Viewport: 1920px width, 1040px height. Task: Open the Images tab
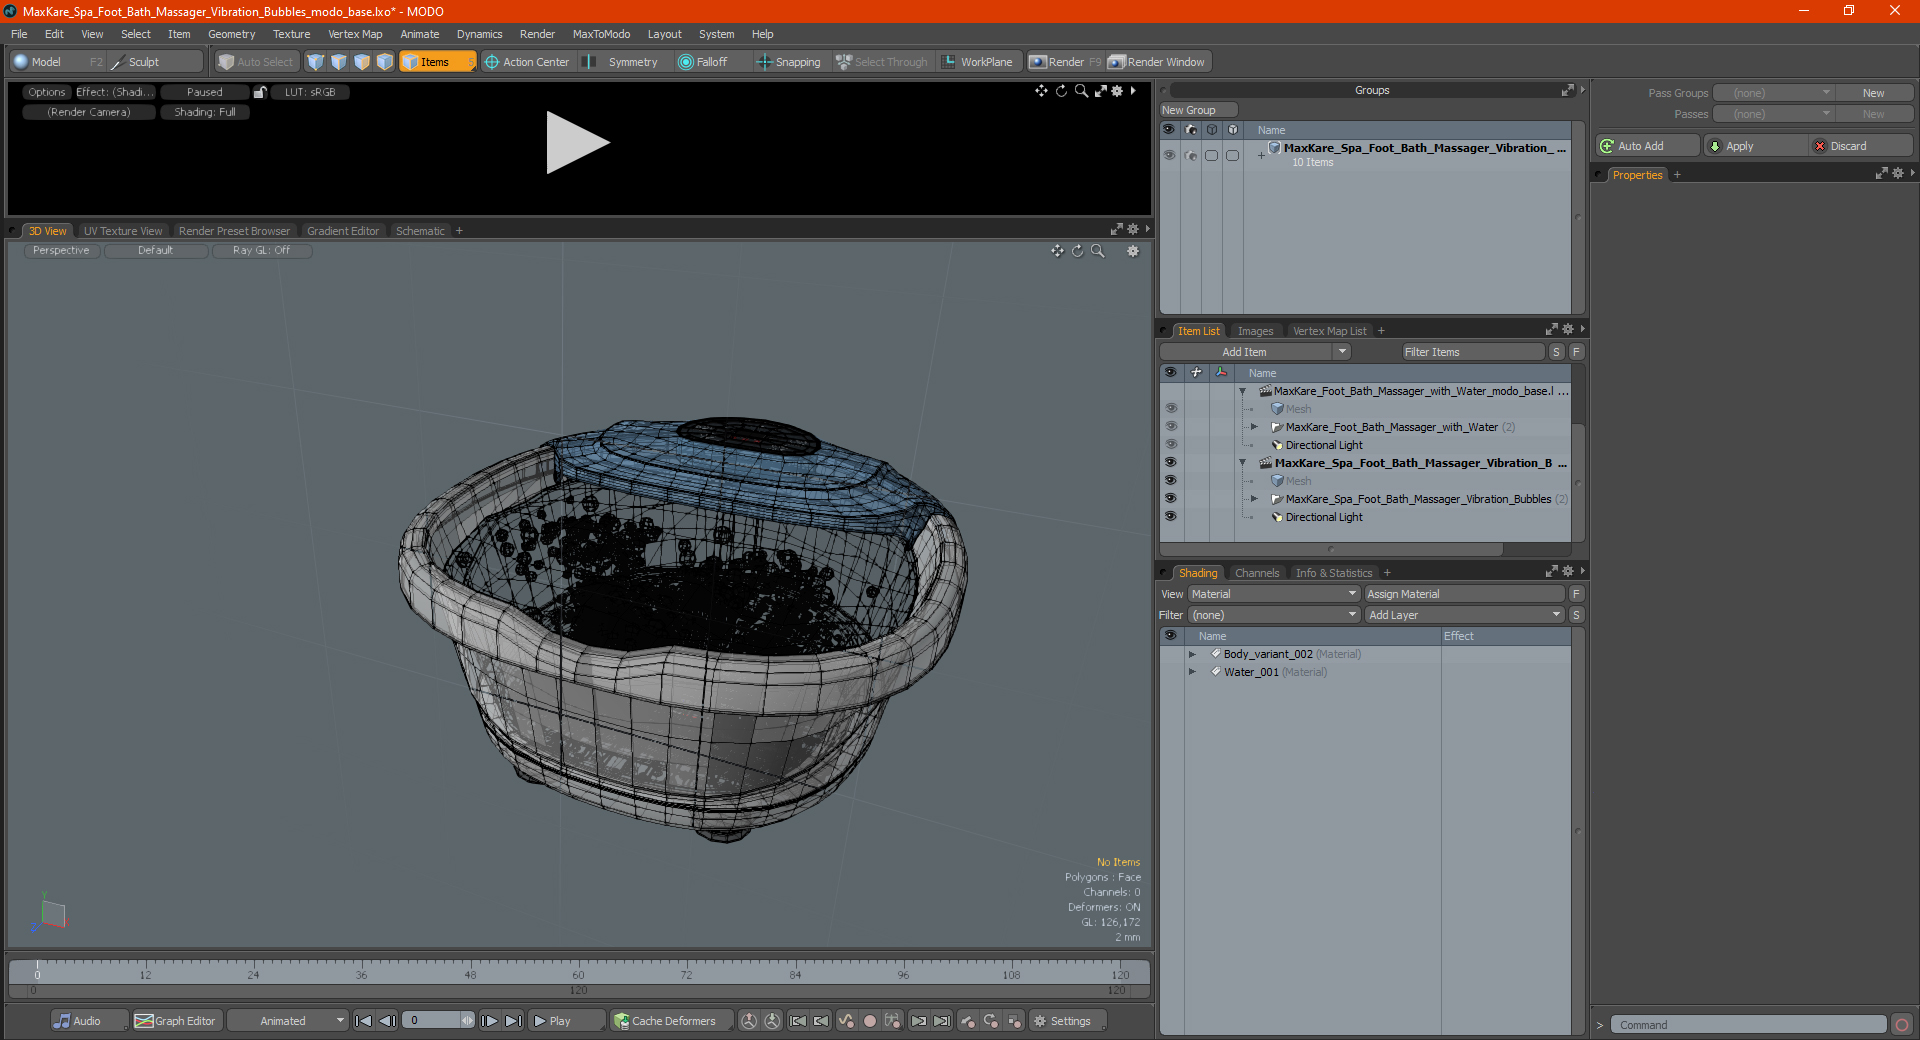pyautogui.click(x=1255, y=331)
